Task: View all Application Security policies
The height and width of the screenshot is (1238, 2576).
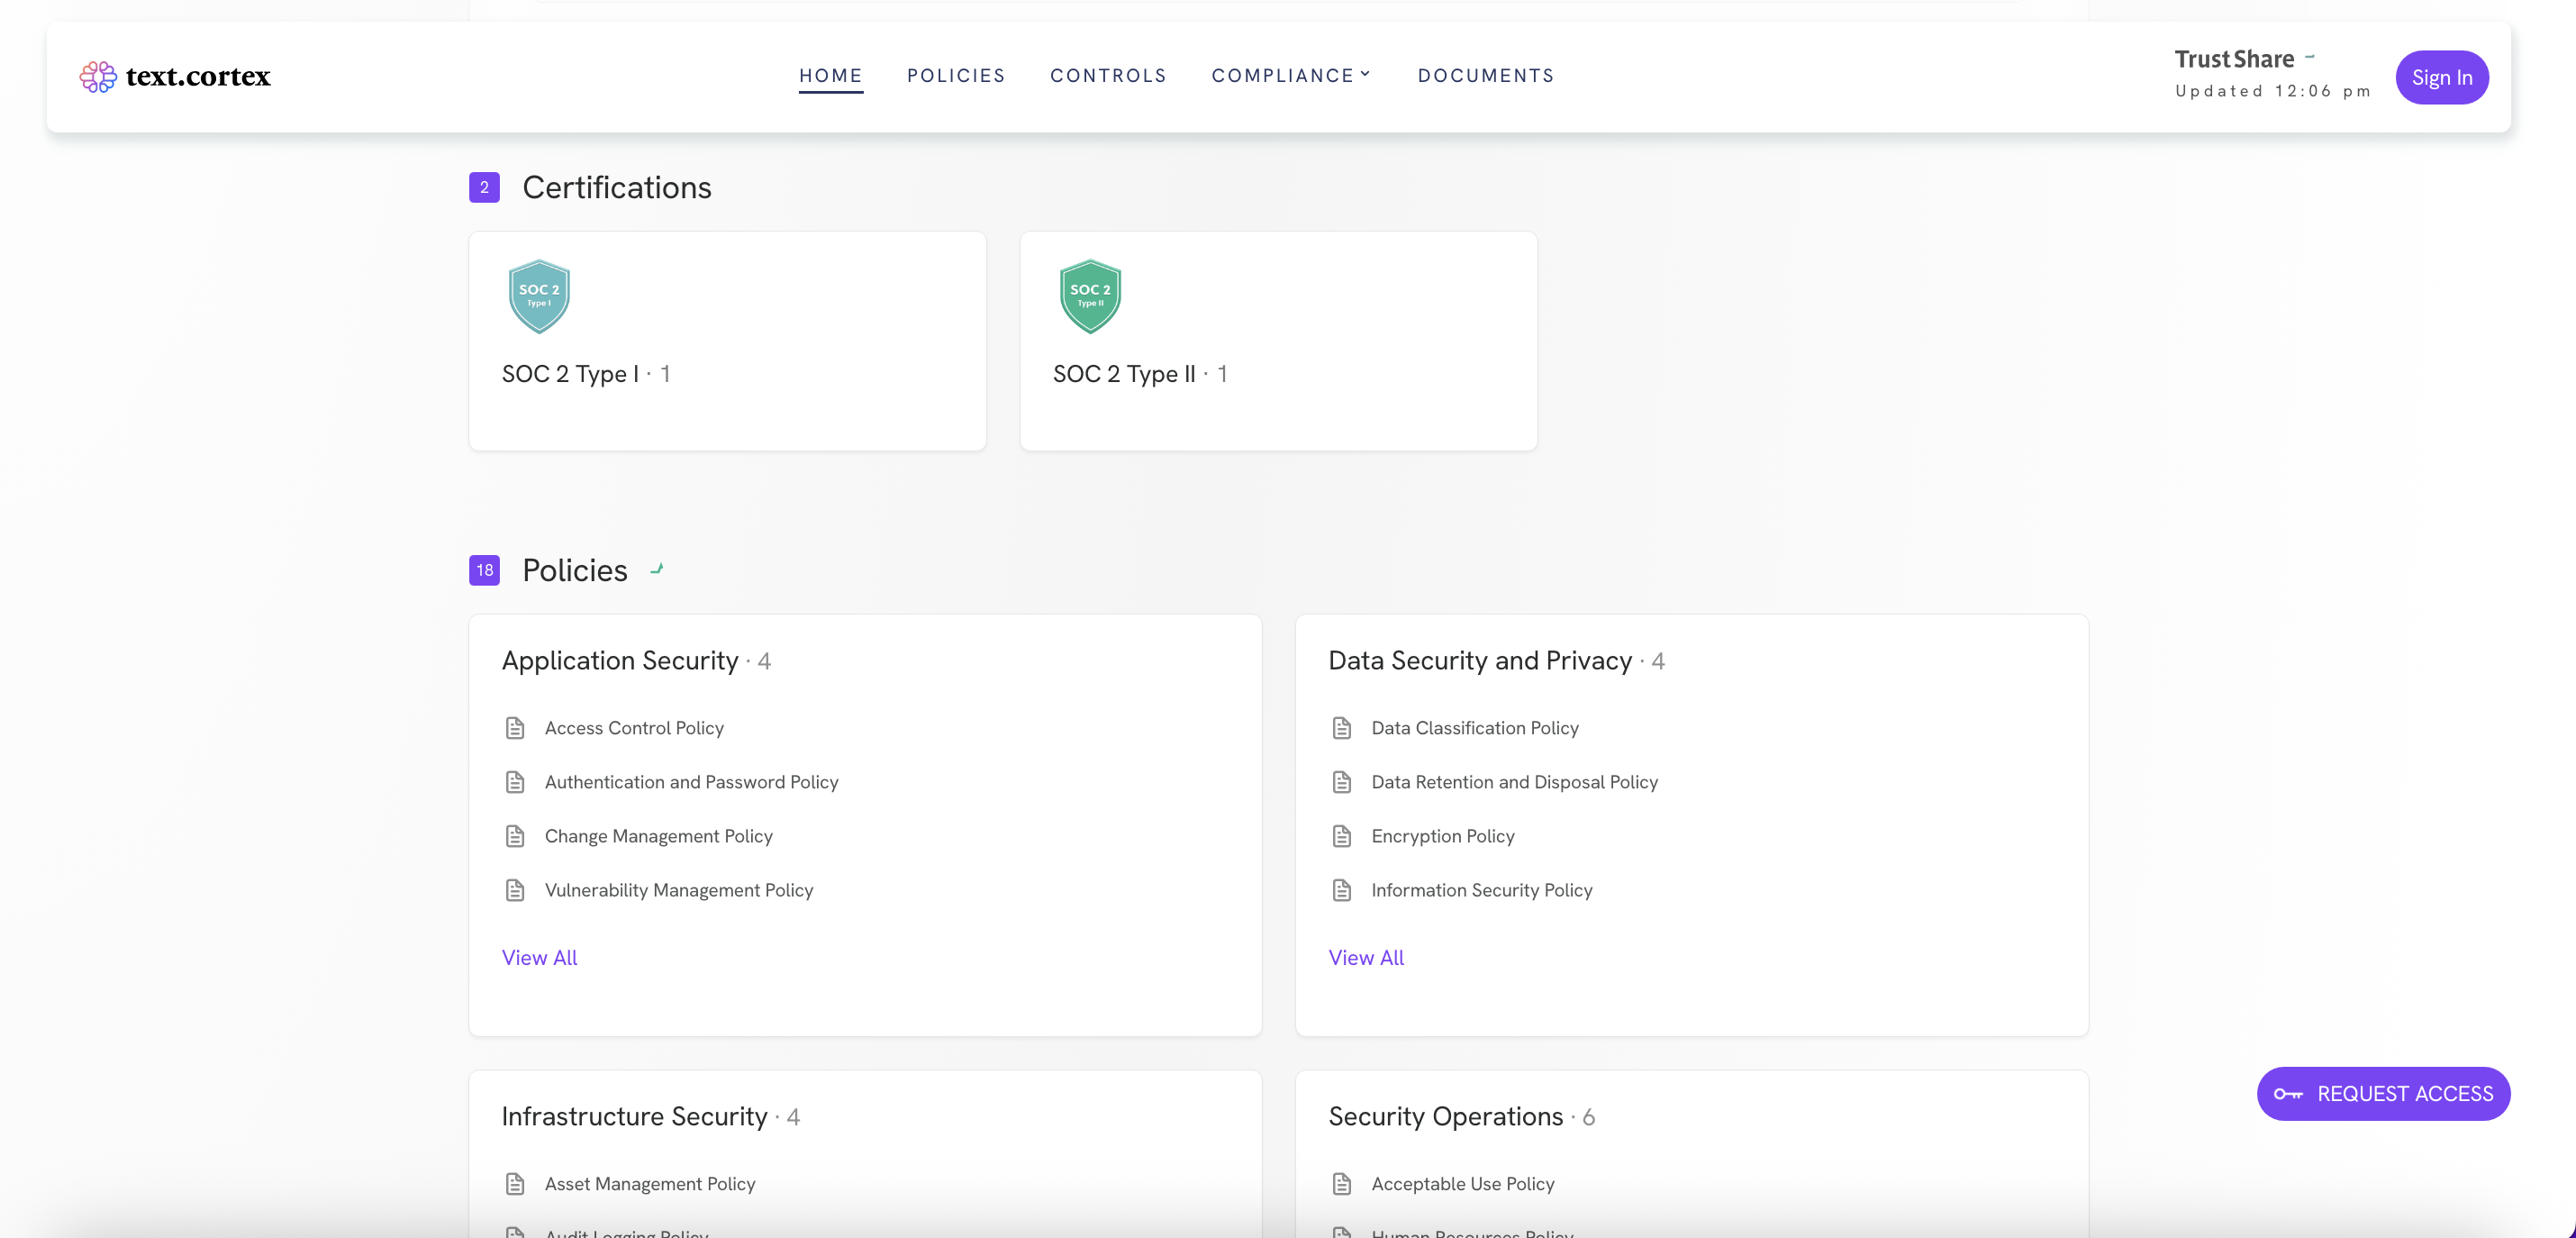Action: tap(539, 957)
